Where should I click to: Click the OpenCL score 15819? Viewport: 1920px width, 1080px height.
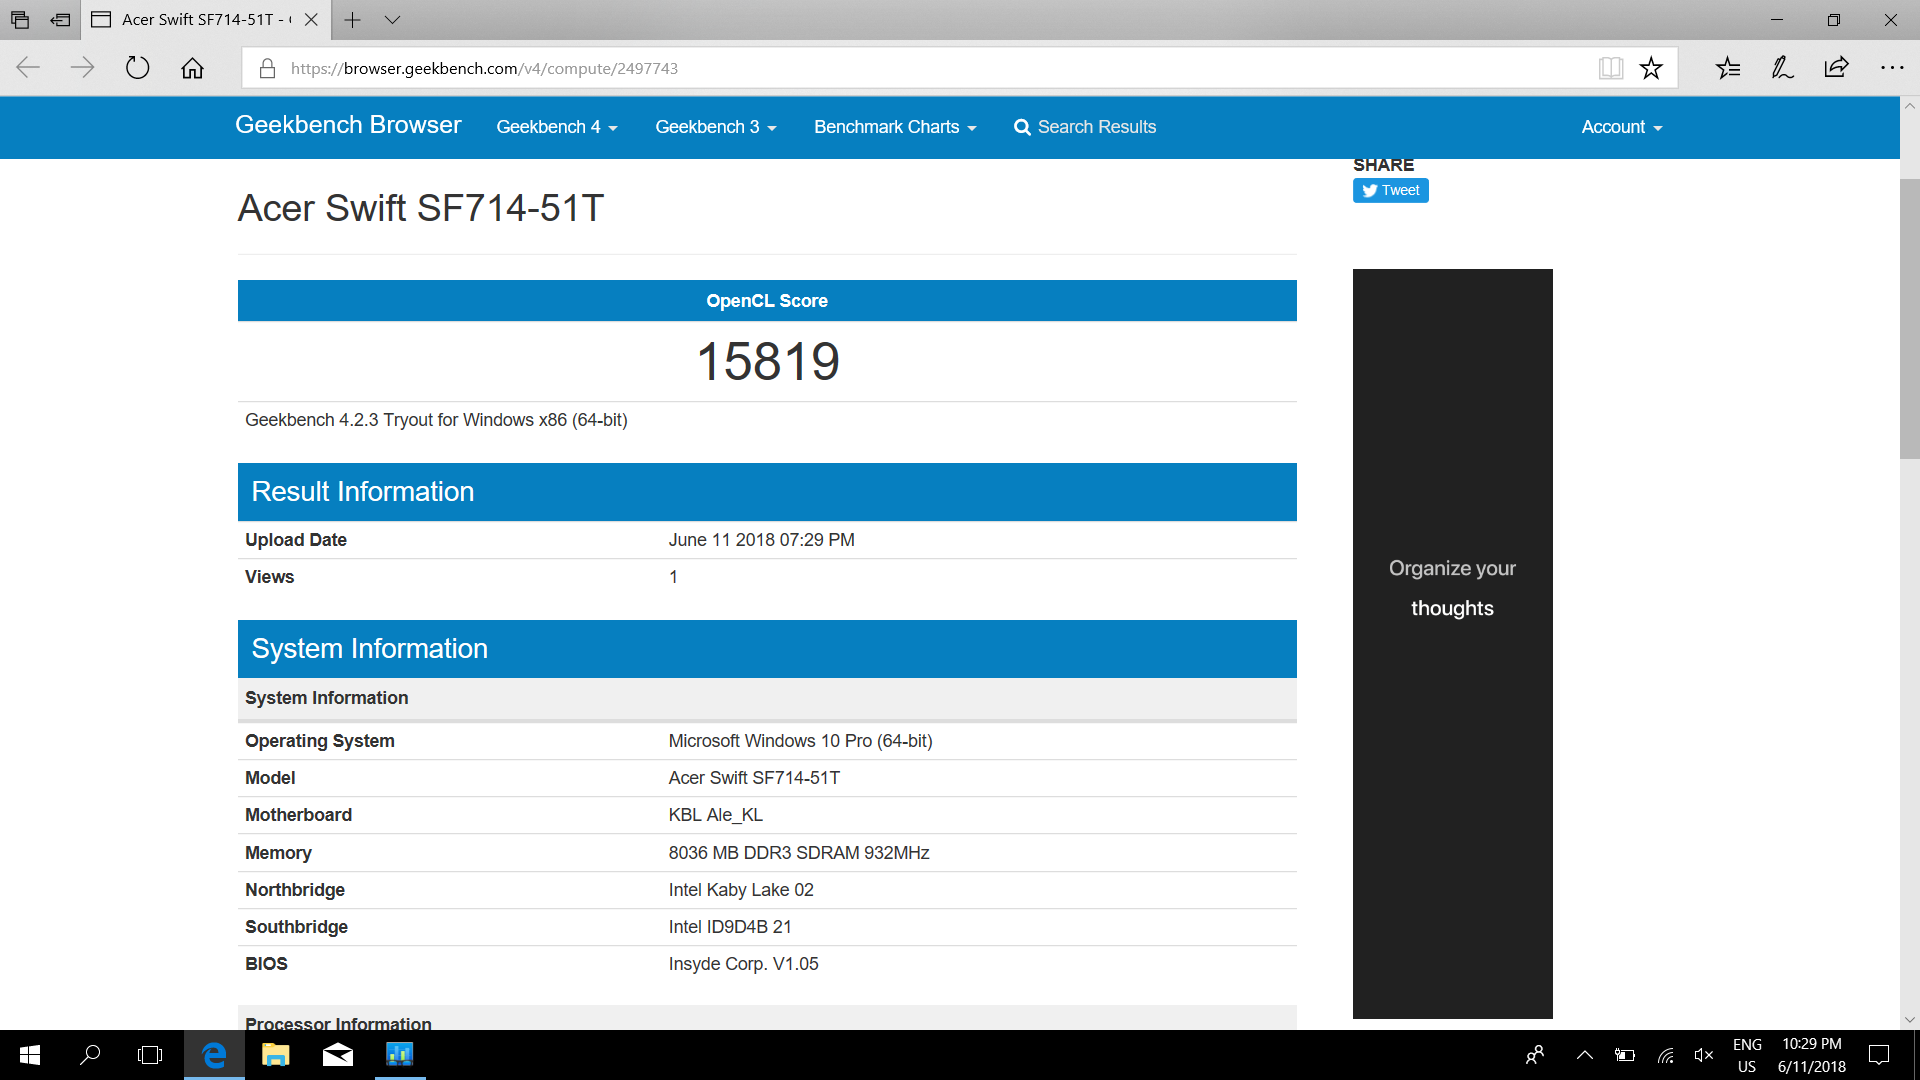[x=767, y=361]
